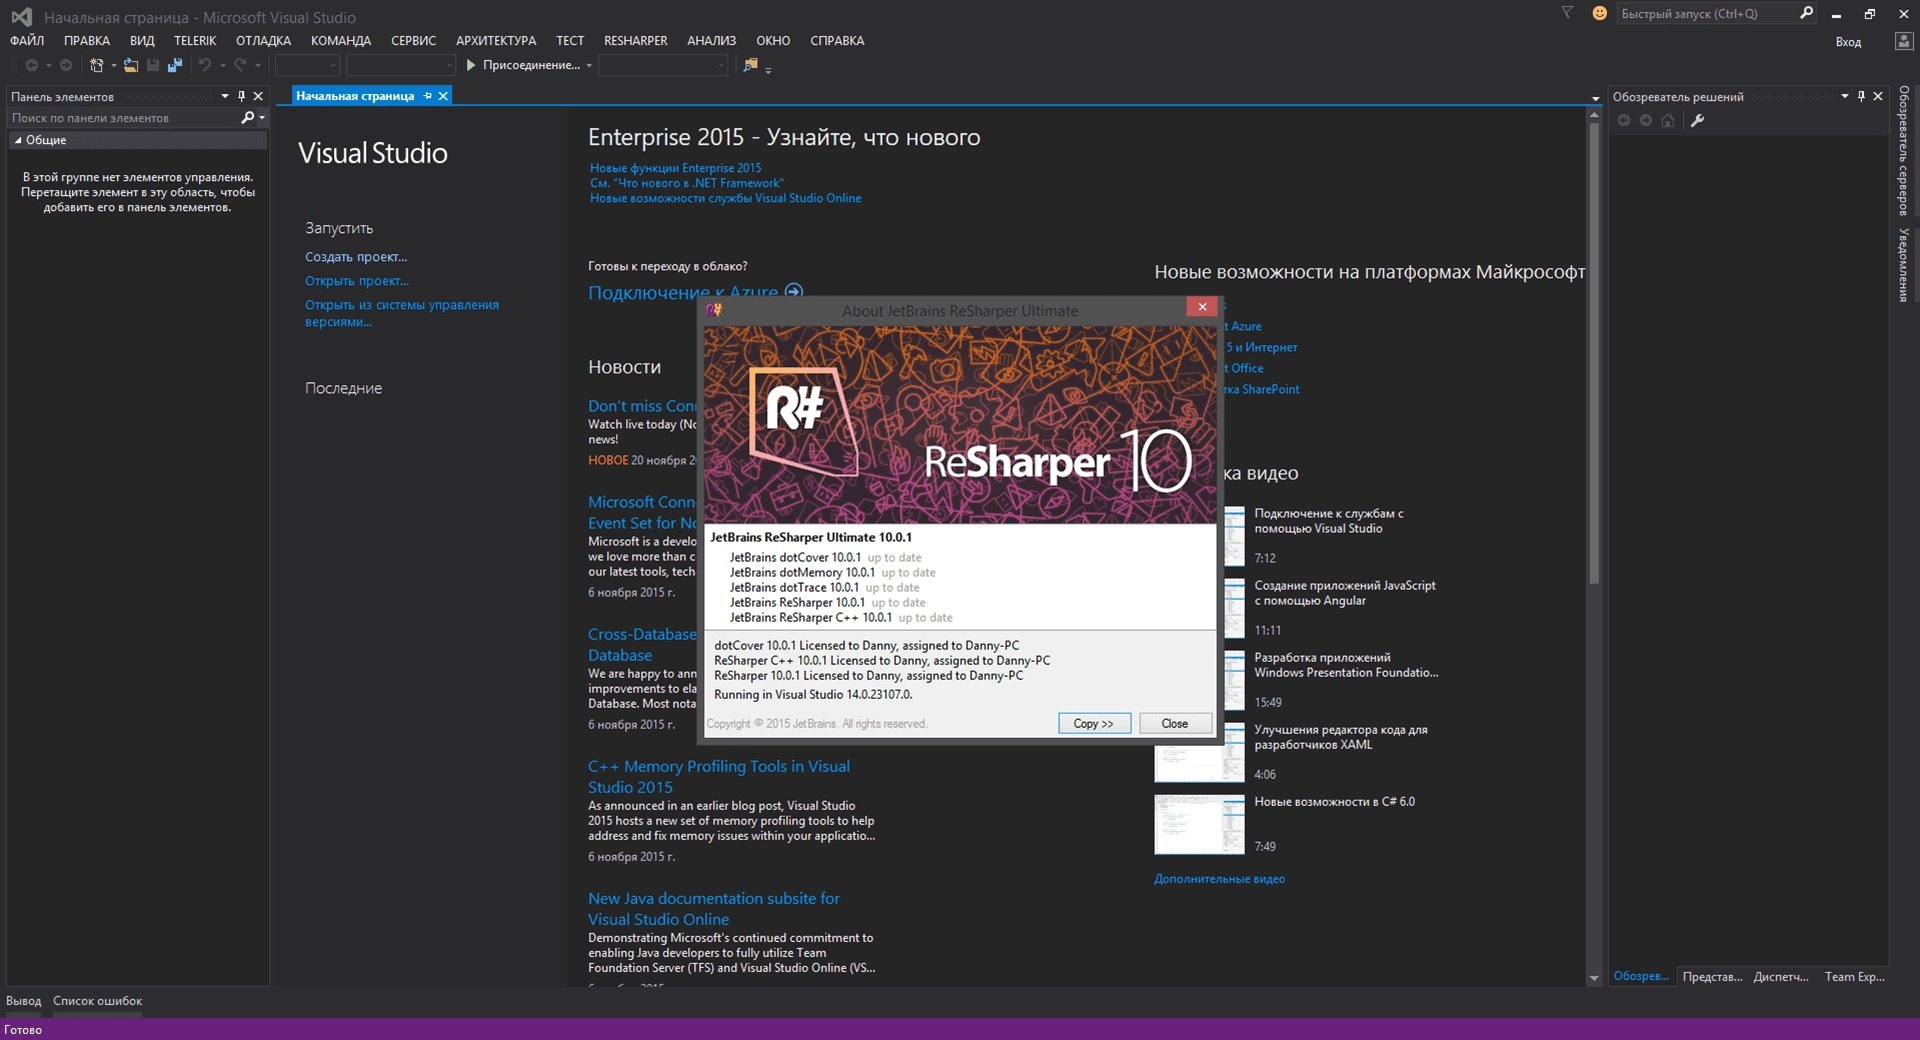Screen dimensions: 1920x1040
Task: Open the СПРАВКА menu
Action: [837, 41]
